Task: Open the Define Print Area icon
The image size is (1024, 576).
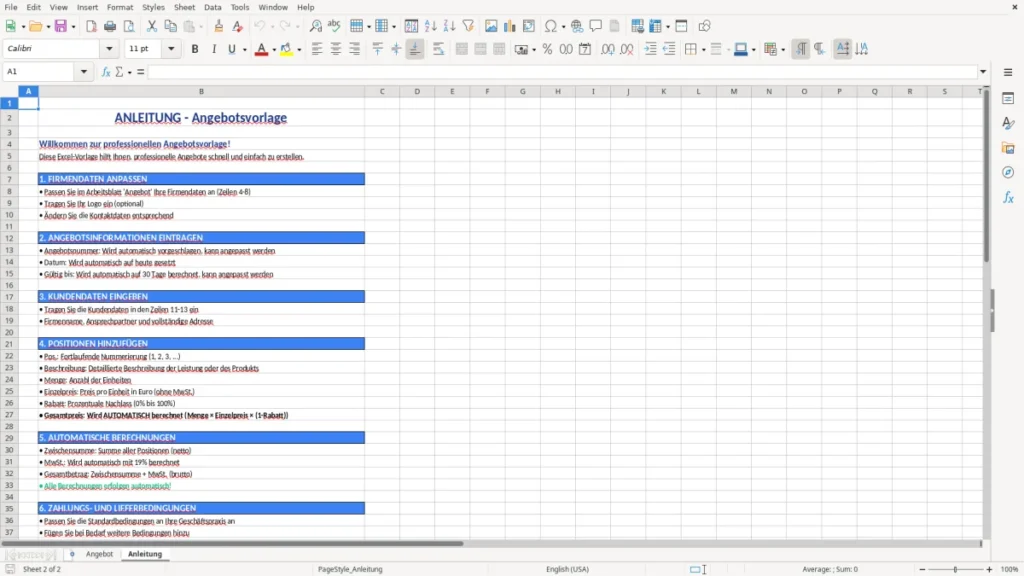Action: 637,26
